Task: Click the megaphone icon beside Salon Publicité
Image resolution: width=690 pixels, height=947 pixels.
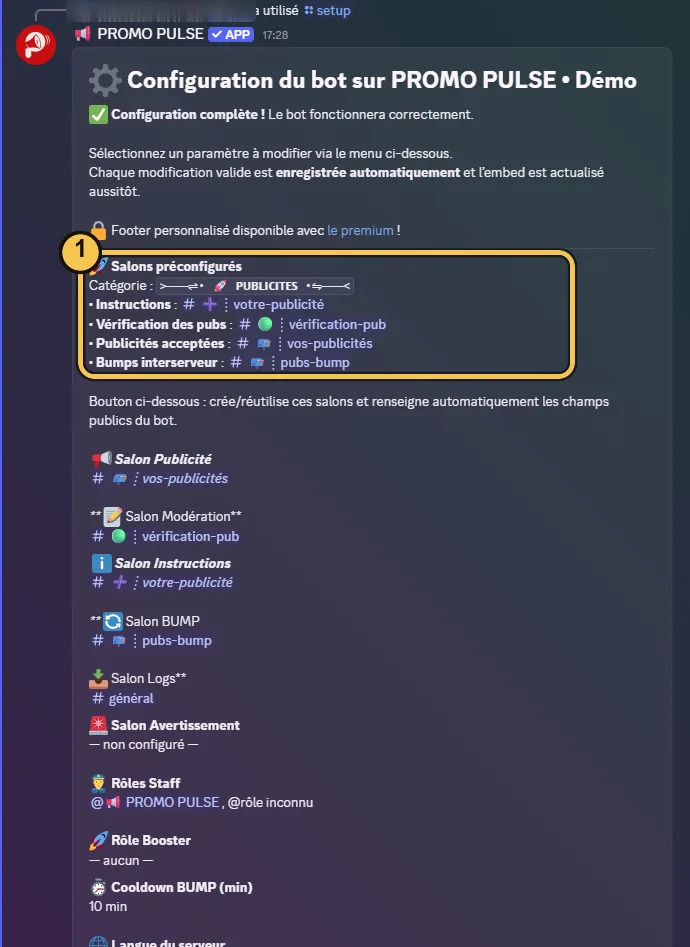Action: pos(101,459)
